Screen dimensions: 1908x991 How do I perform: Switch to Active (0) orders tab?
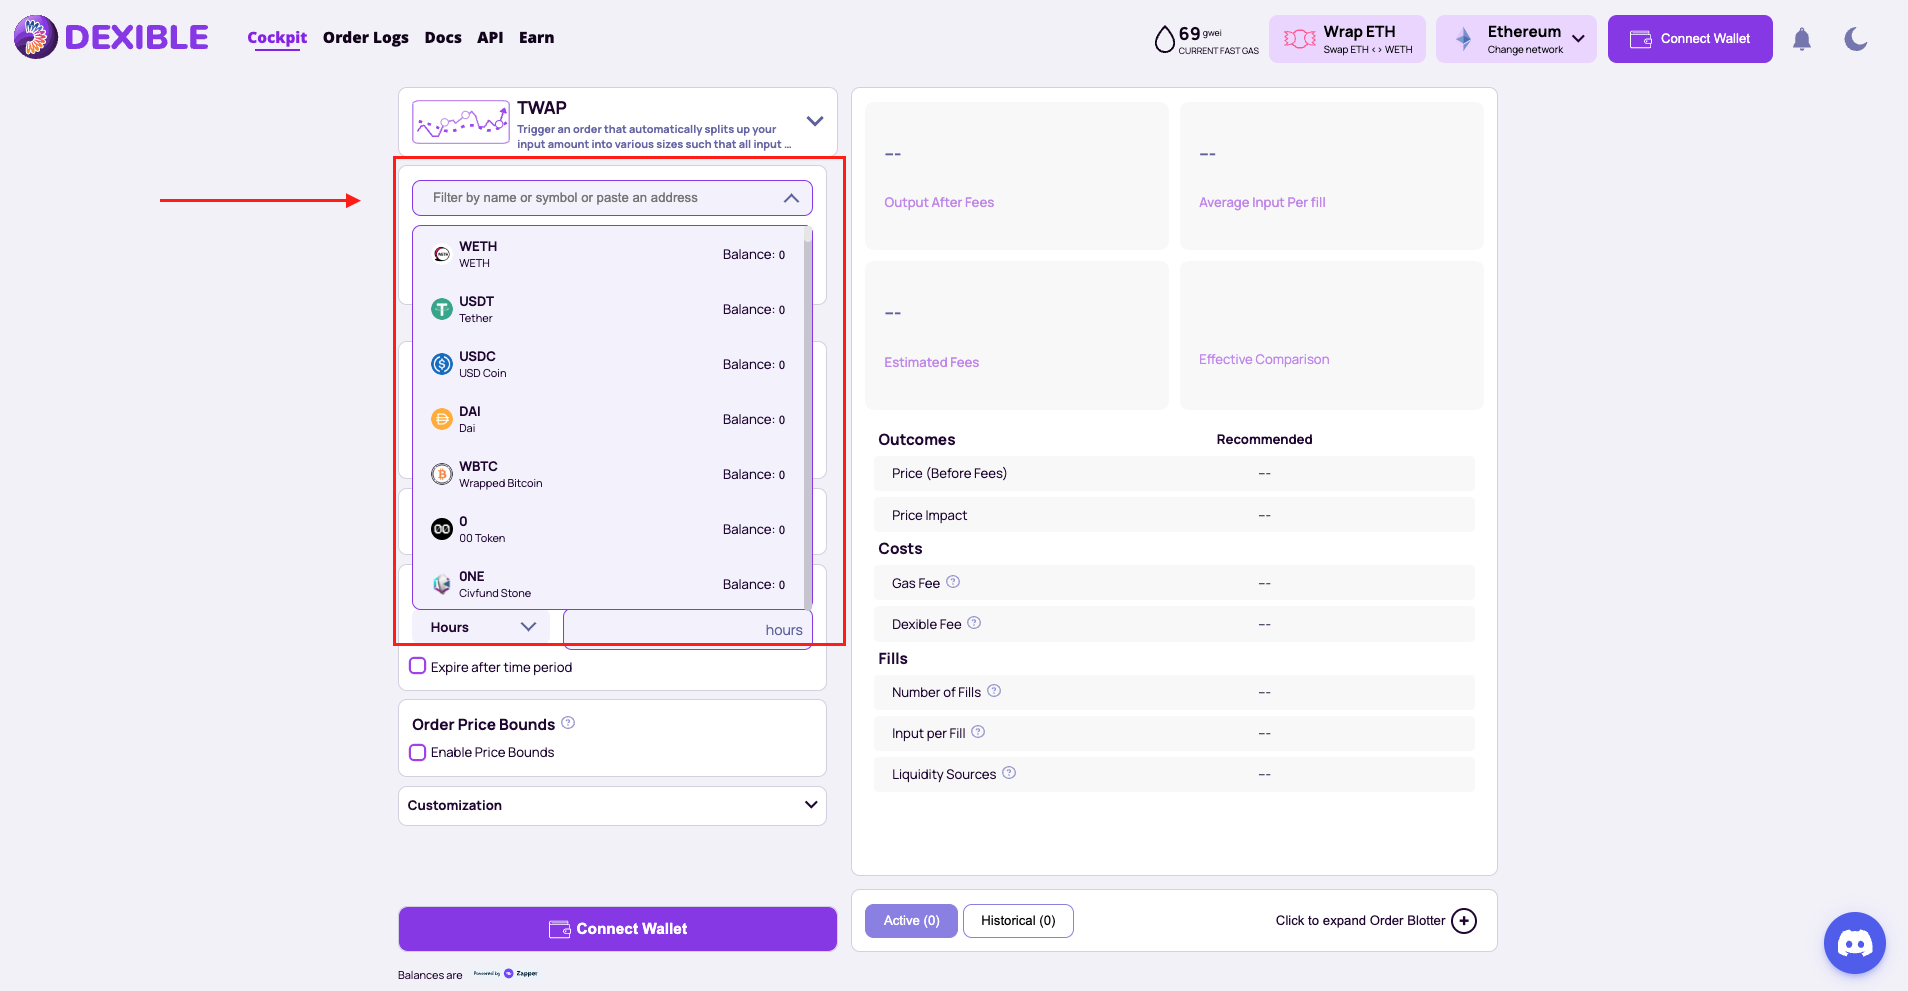pyautogui.click(x=911, y=921)
